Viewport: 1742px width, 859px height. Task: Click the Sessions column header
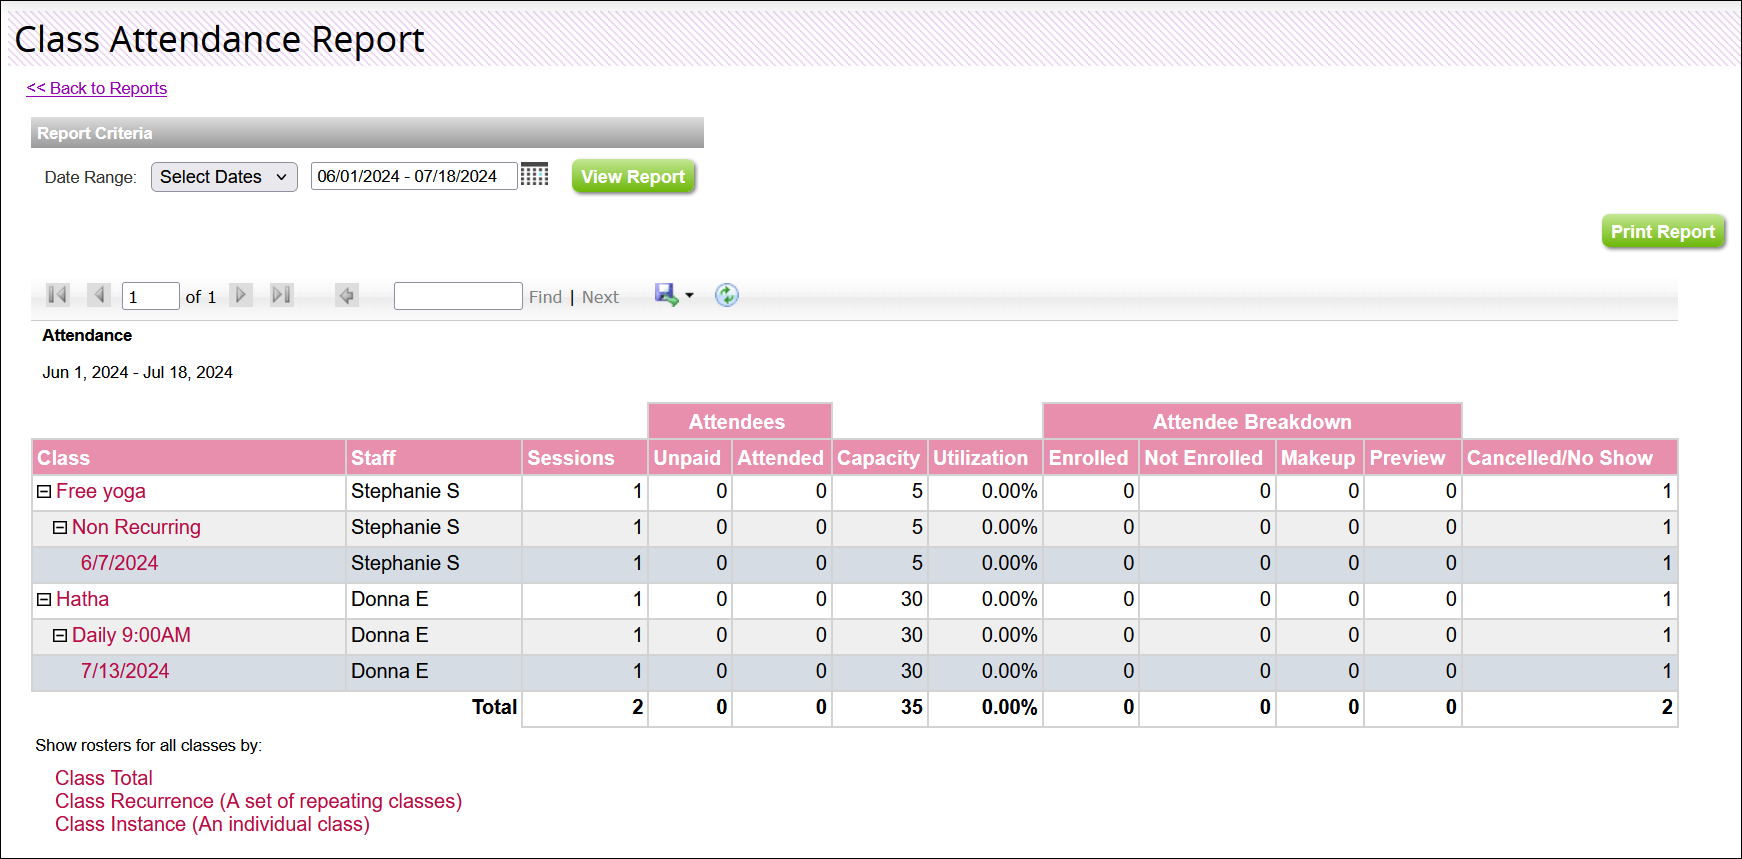(x=585, y=457)
